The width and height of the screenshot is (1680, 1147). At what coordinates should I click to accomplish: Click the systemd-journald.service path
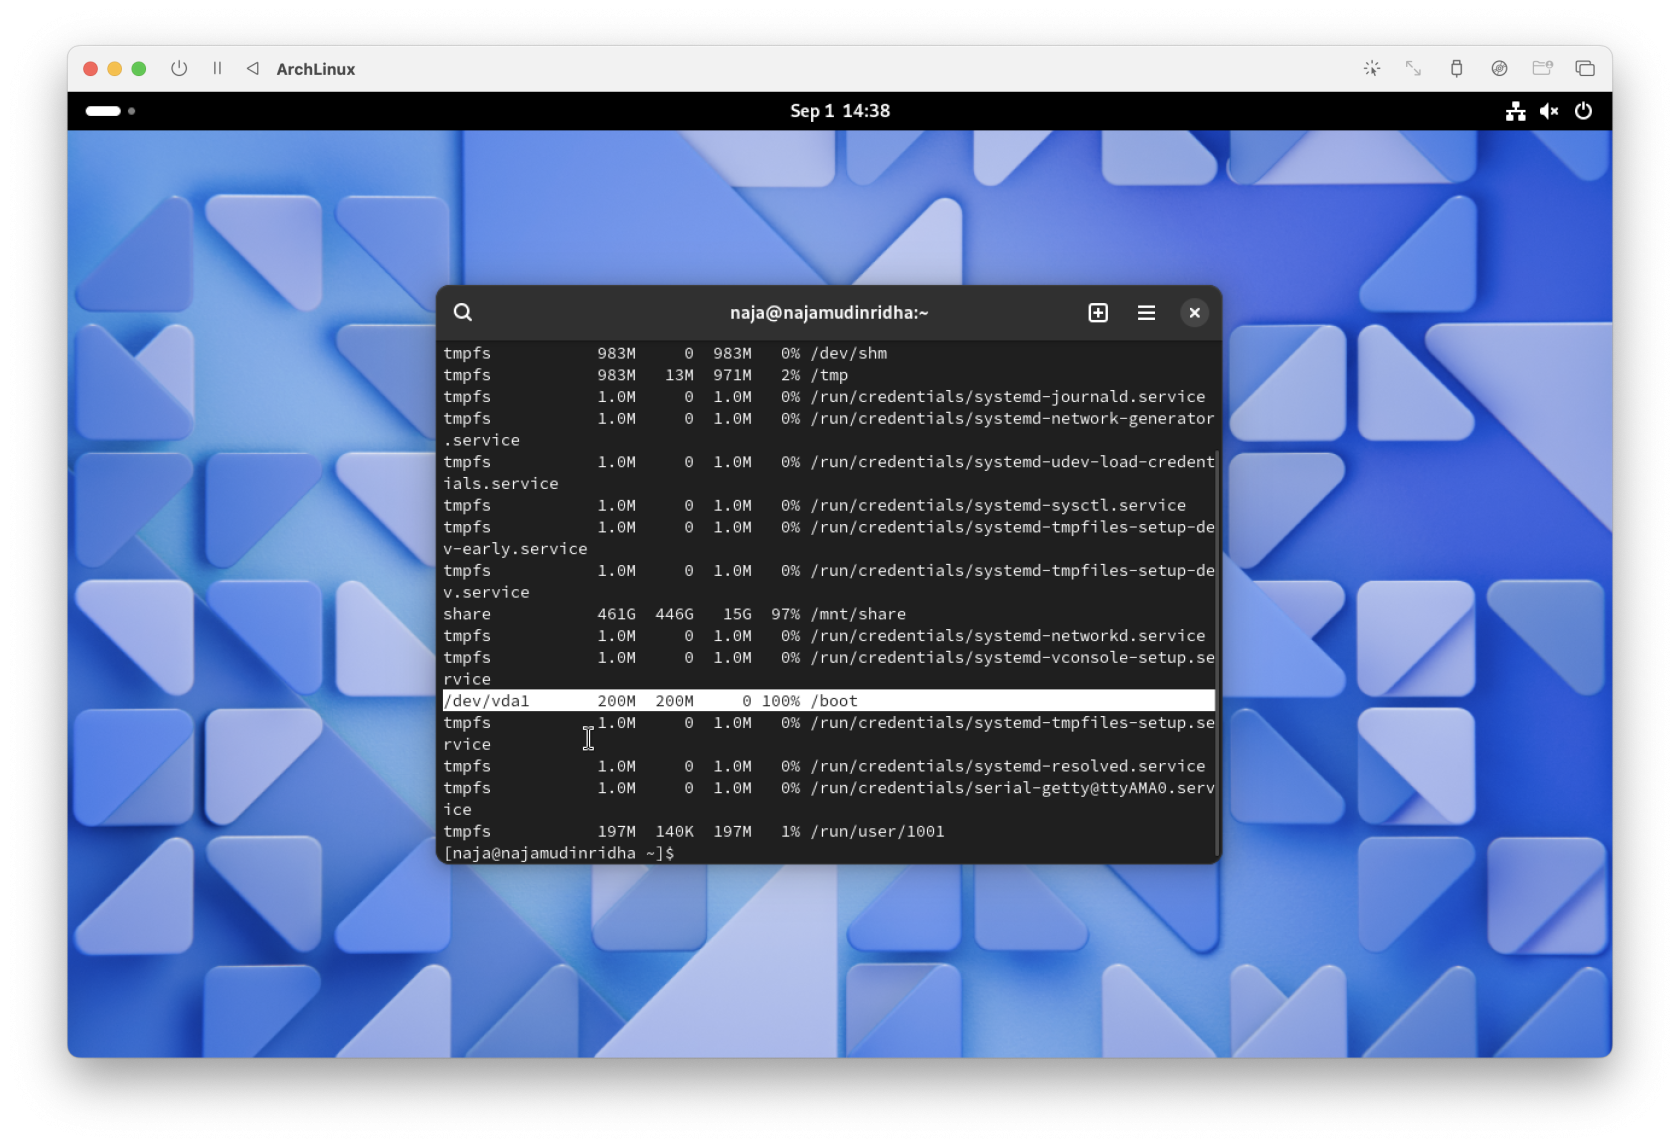[x=1008, y=397]
